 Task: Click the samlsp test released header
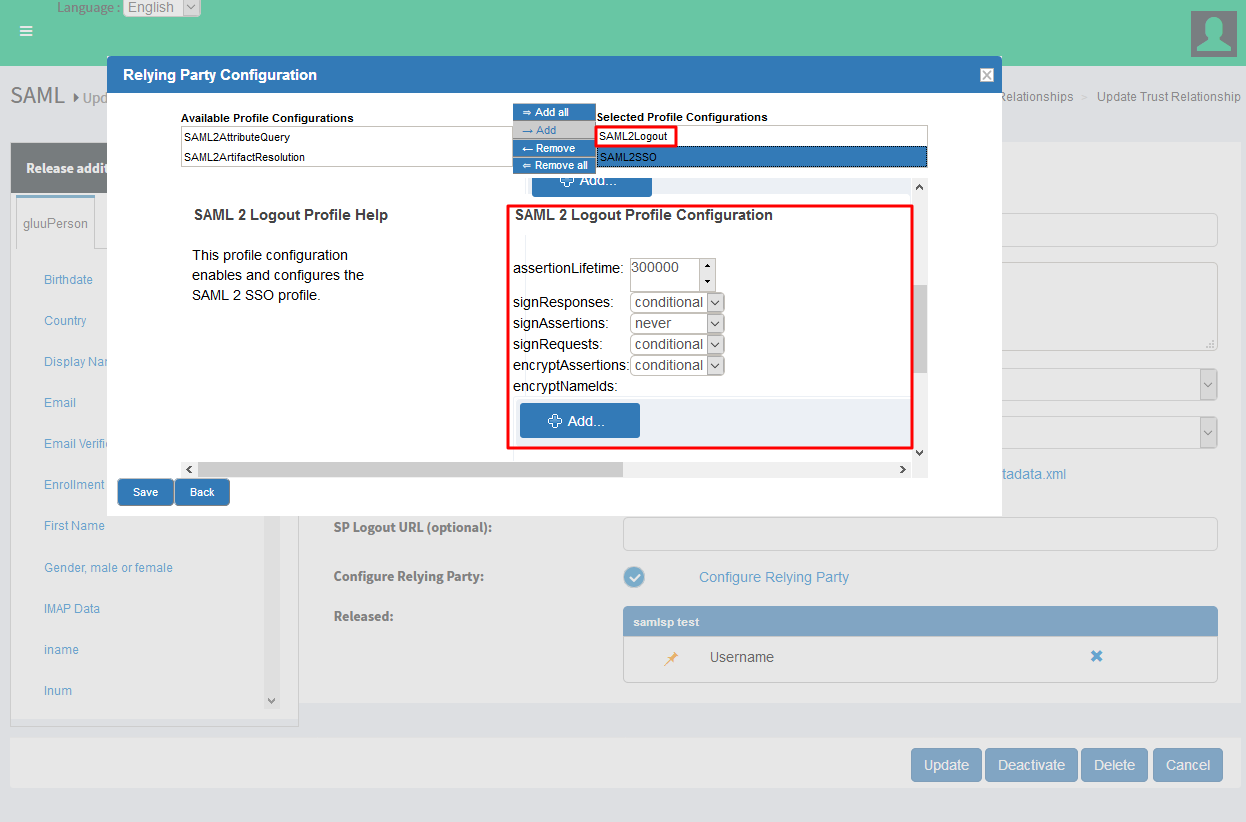[x=920, y=622]
